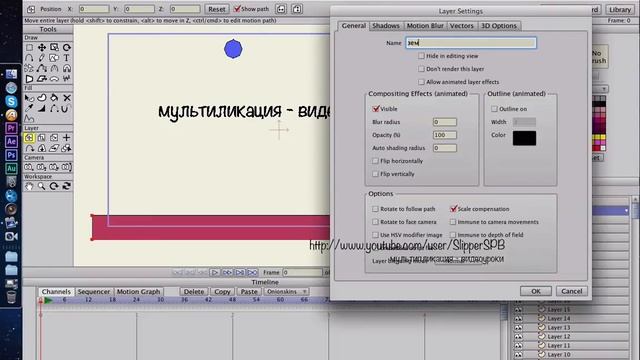Screen dimensions: 640x360
Task: Open Adobe Premiere Pro from the dock
Action: (x=11, y=128)
